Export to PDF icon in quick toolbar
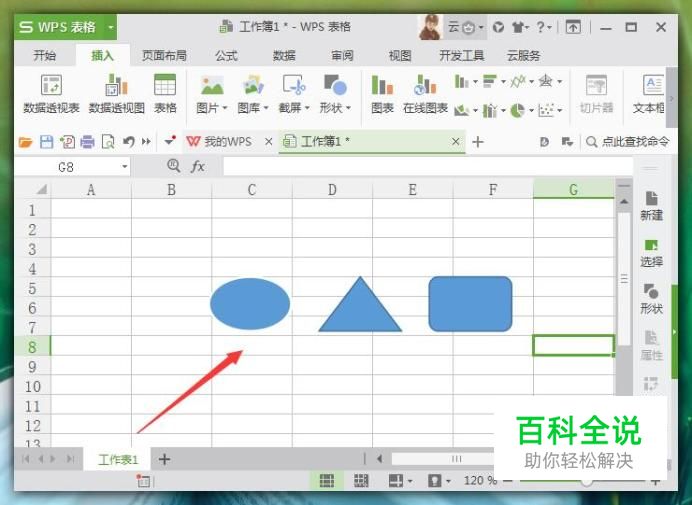The image size is (692, 505). [x=67, y=142]
